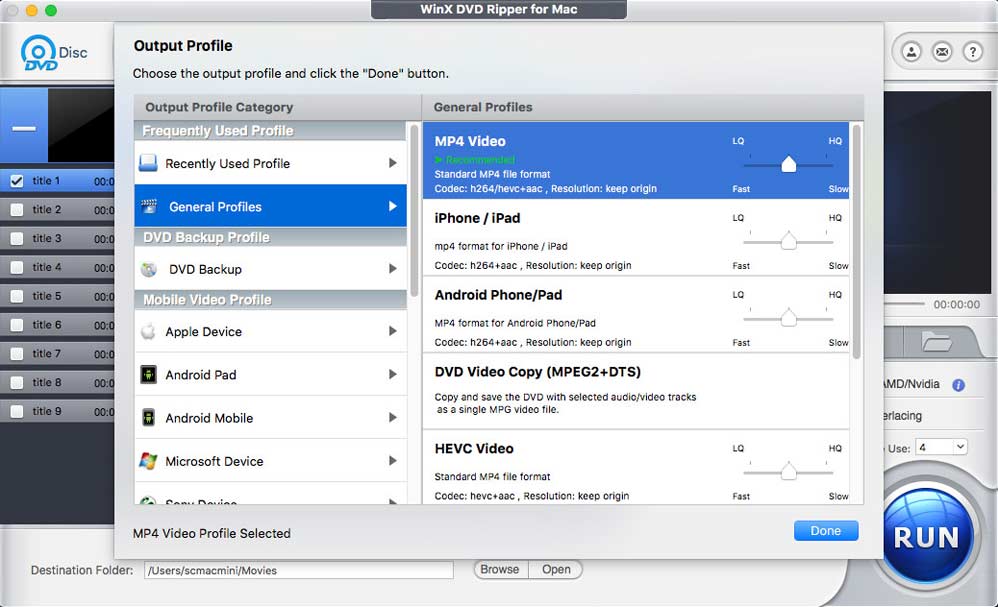Select the Android Pad category
The width and height of the screenshot is (998, 607).
[271, 374]
